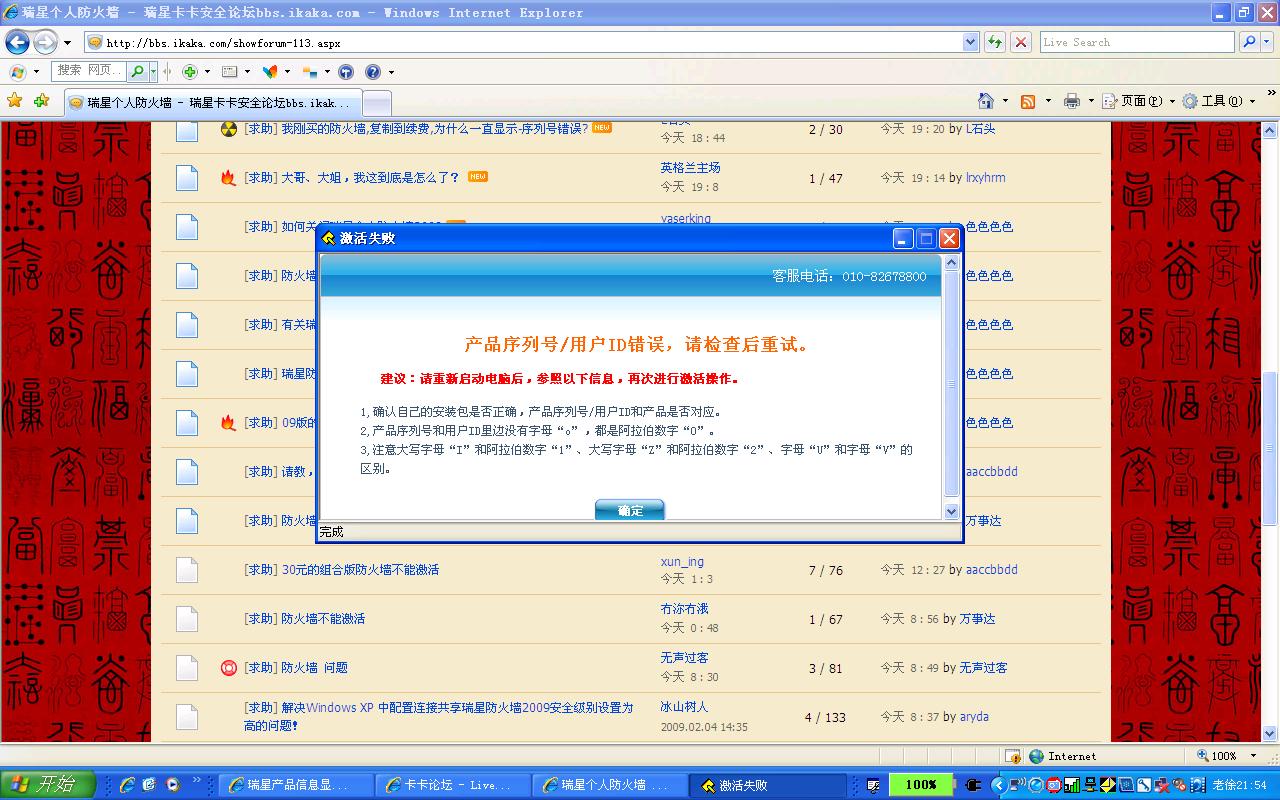The height and width of the screenshot is (800, 1280).
Task: Click the author name 冰山树人
Action: tap(684, 707)
